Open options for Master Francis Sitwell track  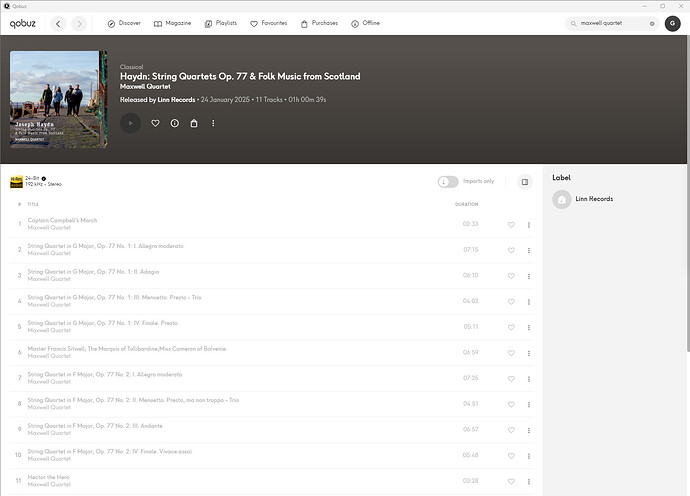(529, 353)
